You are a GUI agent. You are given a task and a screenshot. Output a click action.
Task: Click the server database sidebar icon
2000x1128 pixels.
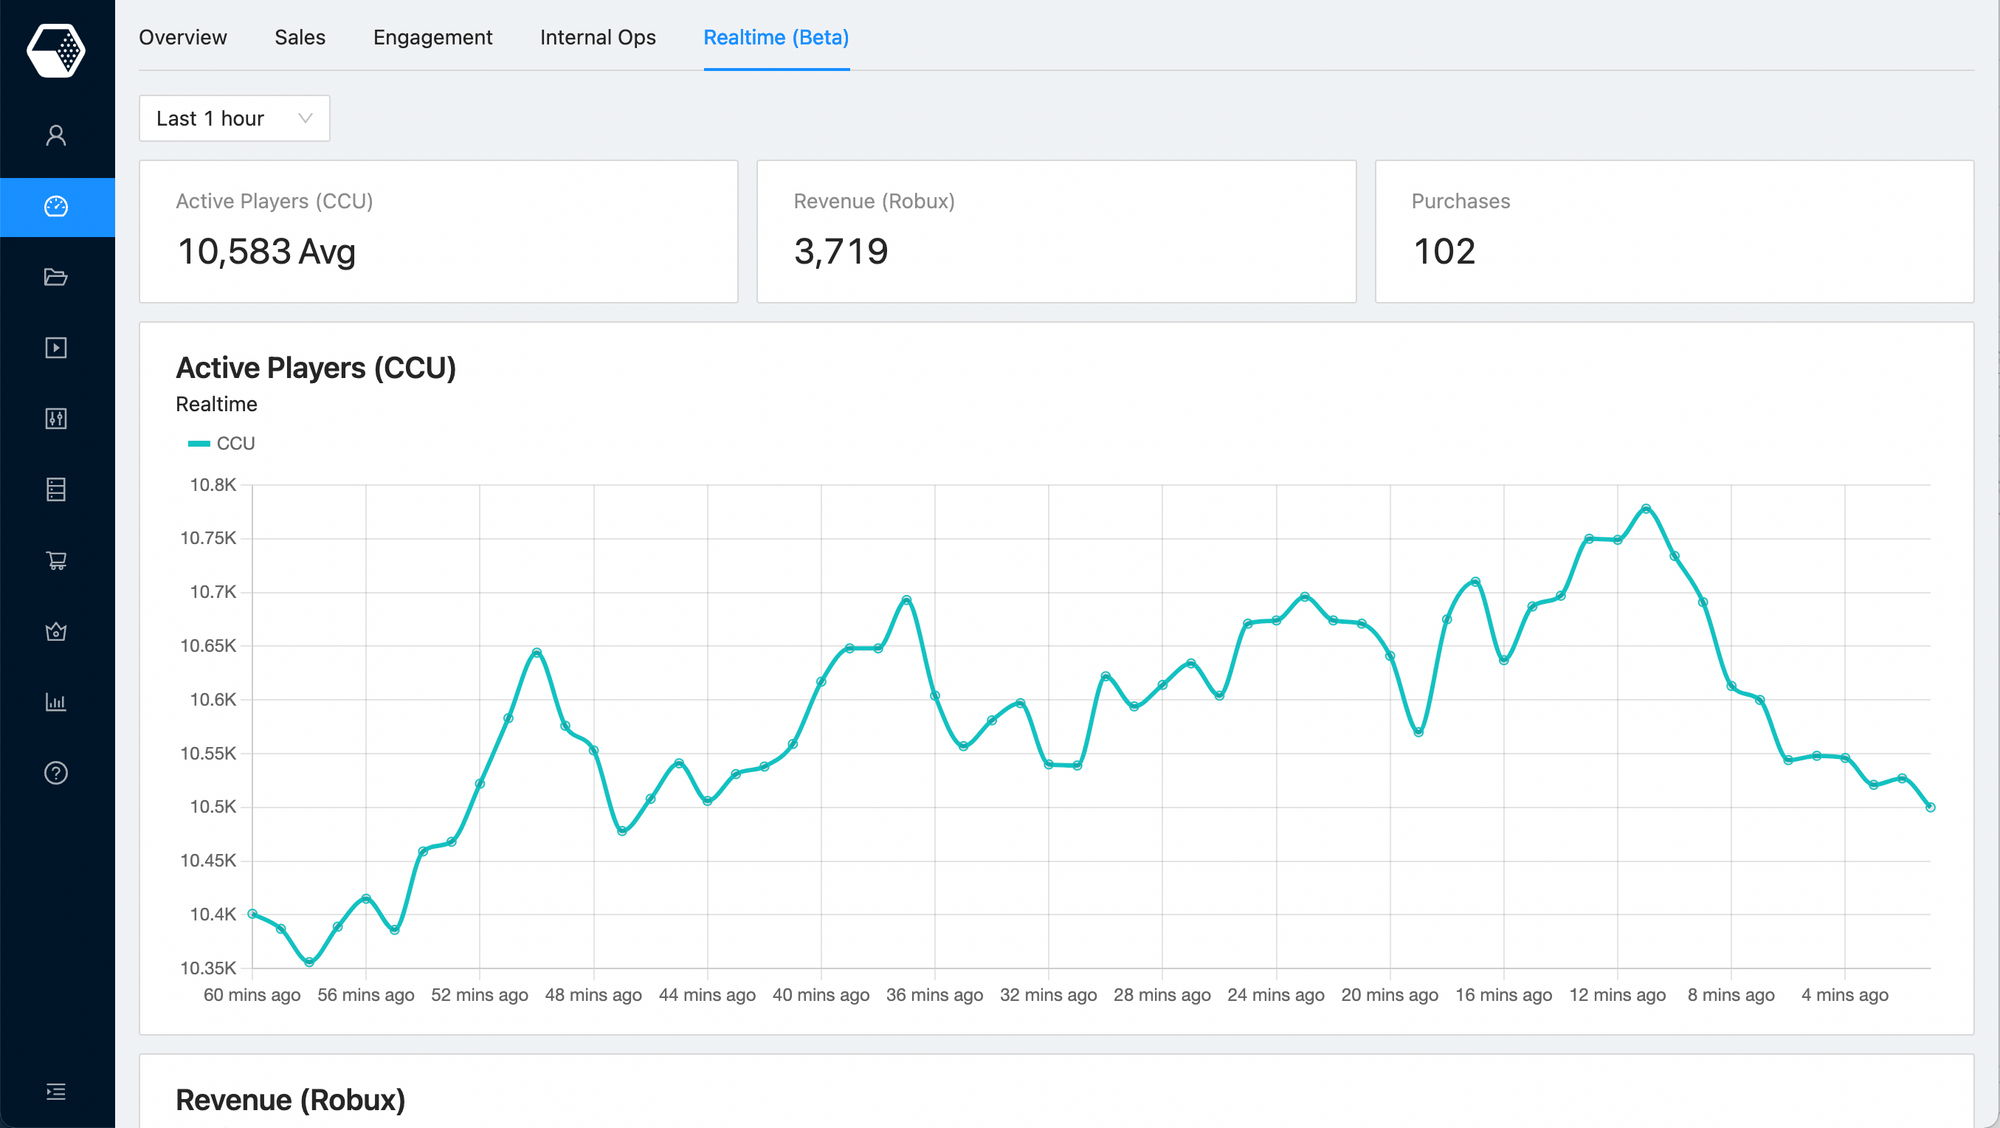56,490
